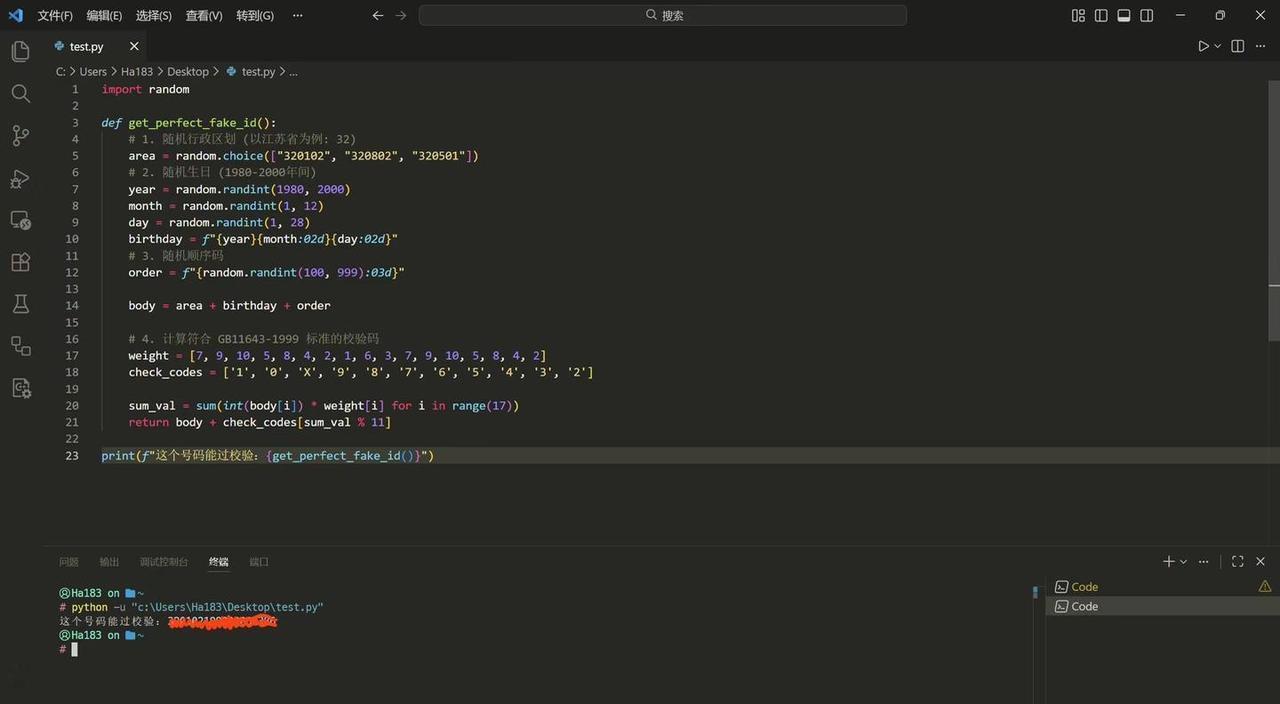Click the Desktop breadcrumb segment
Image resolution: width=1280 pixels, height=704 pixels.
pyautogui.click(x=188, y=71)
